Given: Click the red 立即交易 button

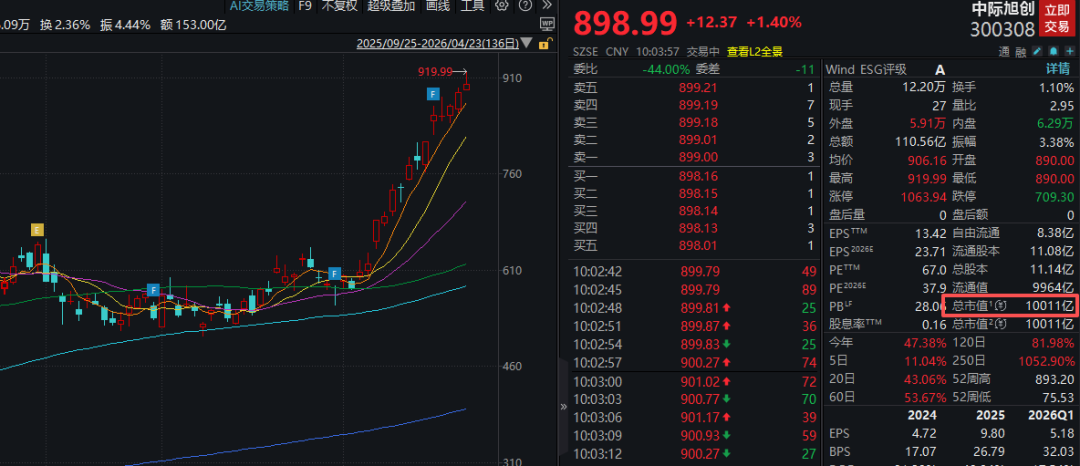Looking at the screenshot, I should pos(1058,19).
